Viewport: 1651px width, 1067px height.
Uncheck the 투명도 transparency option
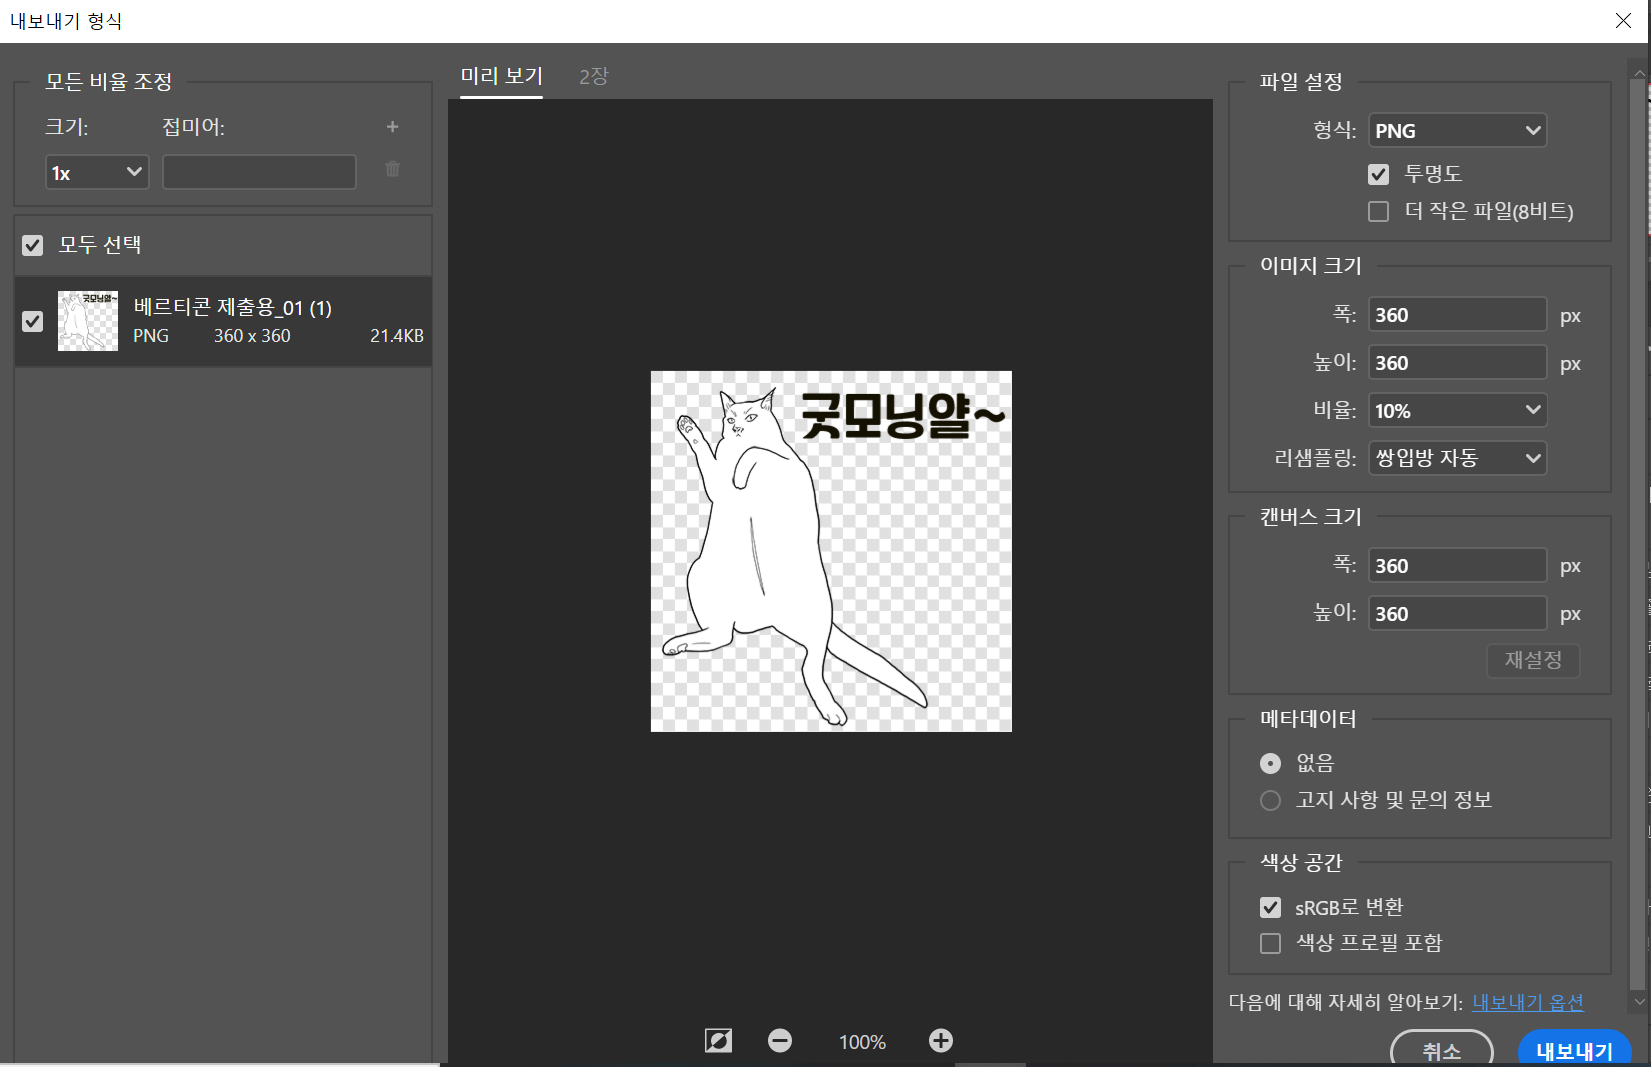(x=1378, y=173)
